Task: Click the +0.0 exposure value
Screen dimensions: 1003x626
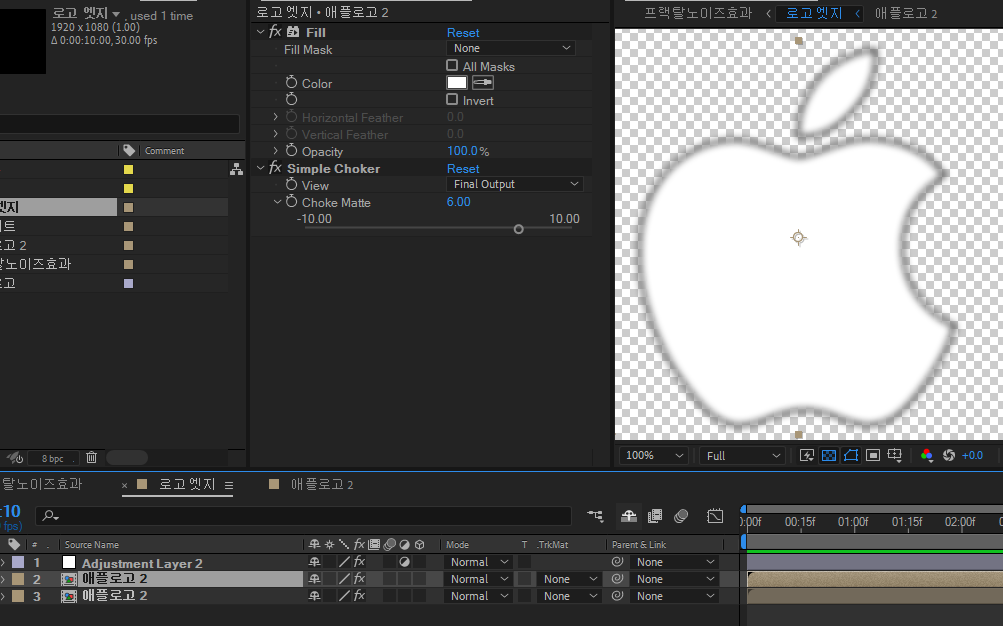Action: coord(972,455)
